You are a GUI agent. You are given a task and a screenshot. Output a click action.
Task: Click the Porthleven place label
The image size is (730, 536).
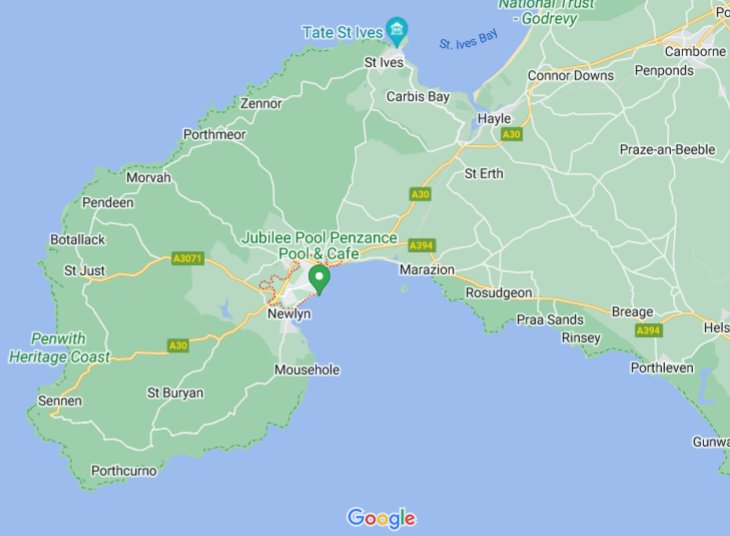(x=662, y=368)
